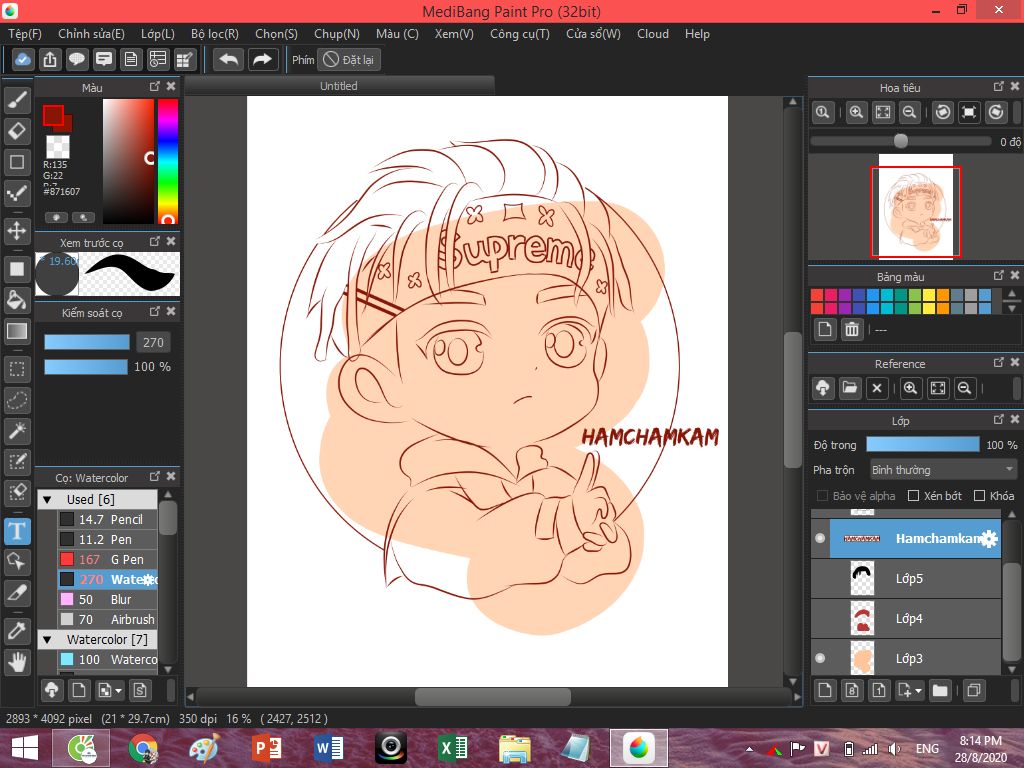Select the Pencil brush
Viewport: 1024px width, 768px height.
(108, 519)
